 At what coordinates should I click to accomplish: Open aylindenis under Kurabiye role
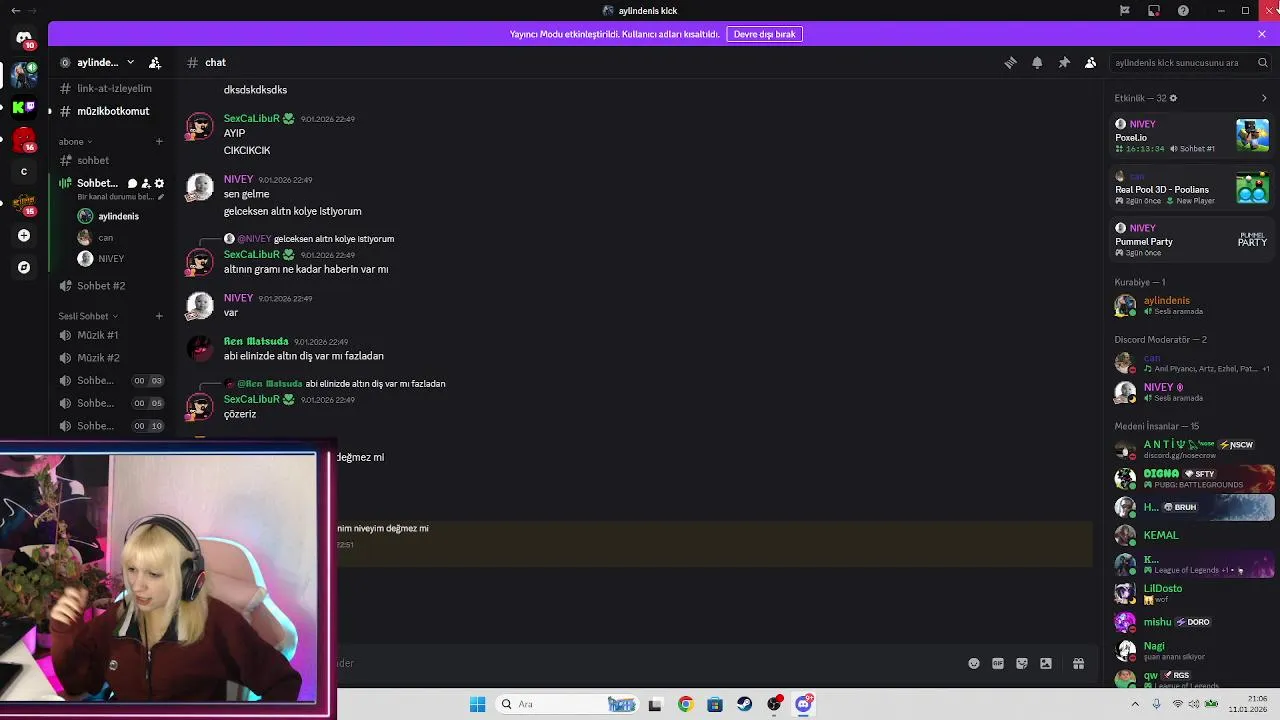1192,305
